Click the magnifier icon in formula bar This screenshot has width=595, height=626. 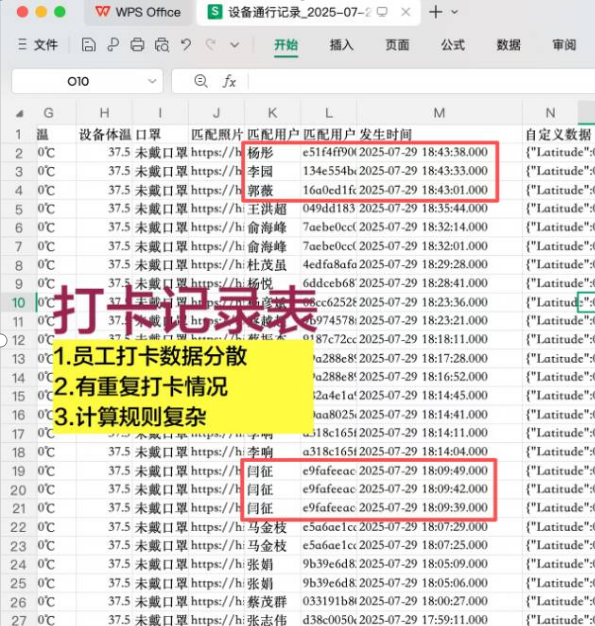[200, 81]
